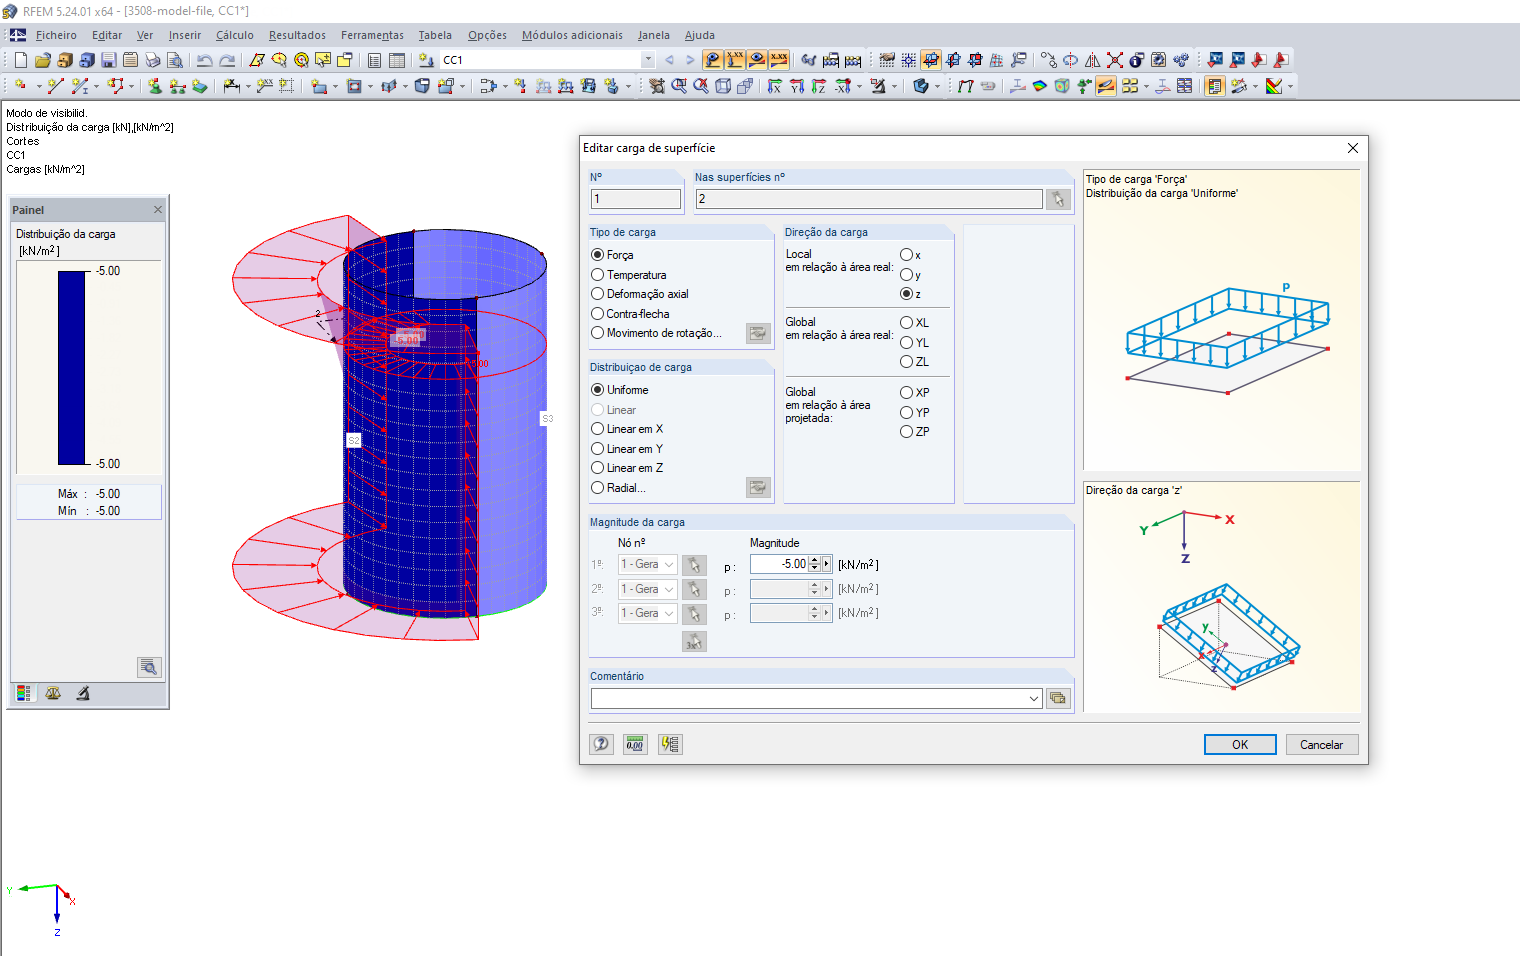Open the Módulos adicionais menu

coord(572,35)
